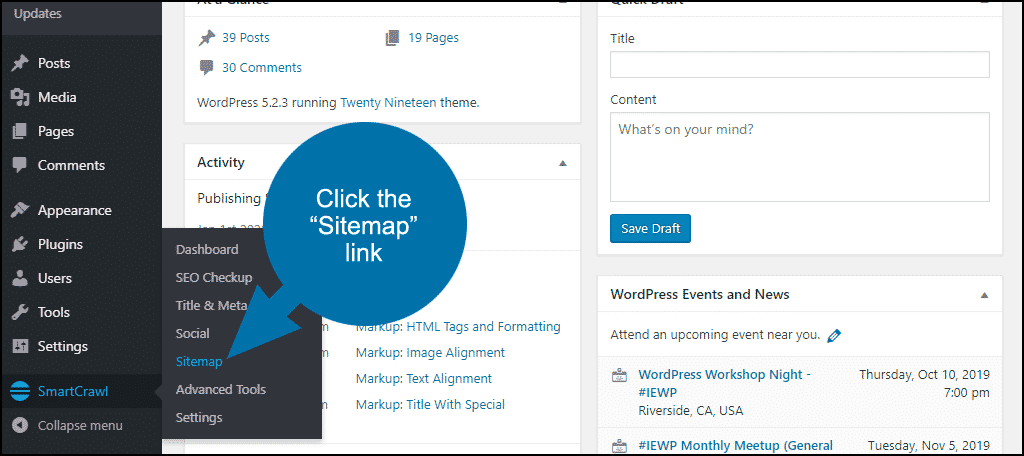This screenshot has width=1024, height=456.
Task: Open the Media menu
Action: (57, 97)
